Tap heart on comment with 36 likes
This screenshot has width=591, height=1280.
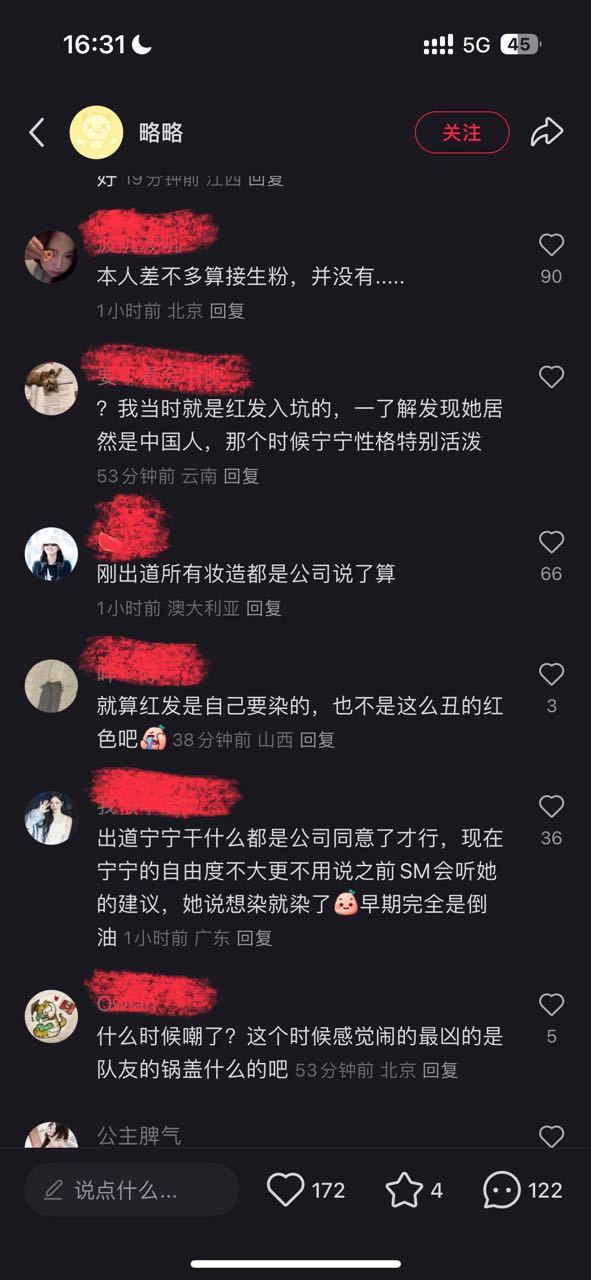(551, 806)
